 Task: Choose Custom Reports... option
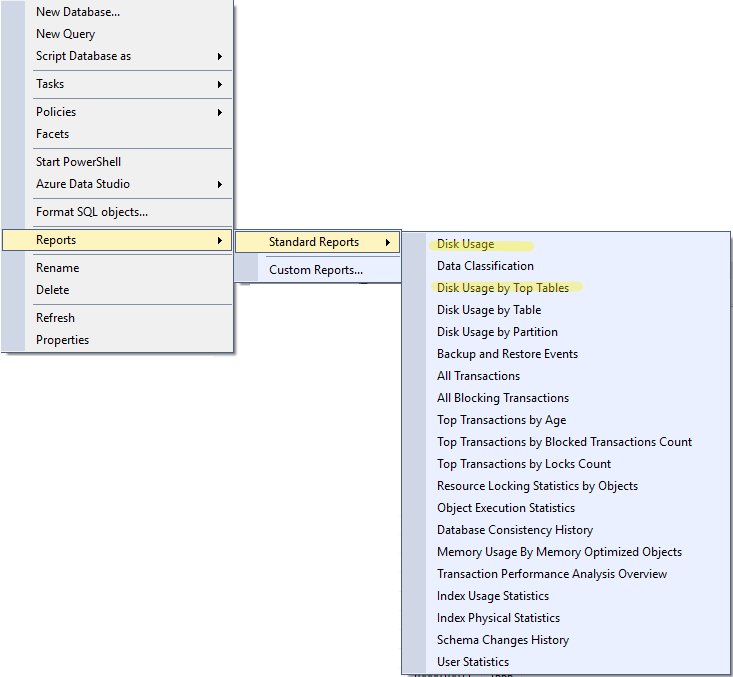(317, 270)
